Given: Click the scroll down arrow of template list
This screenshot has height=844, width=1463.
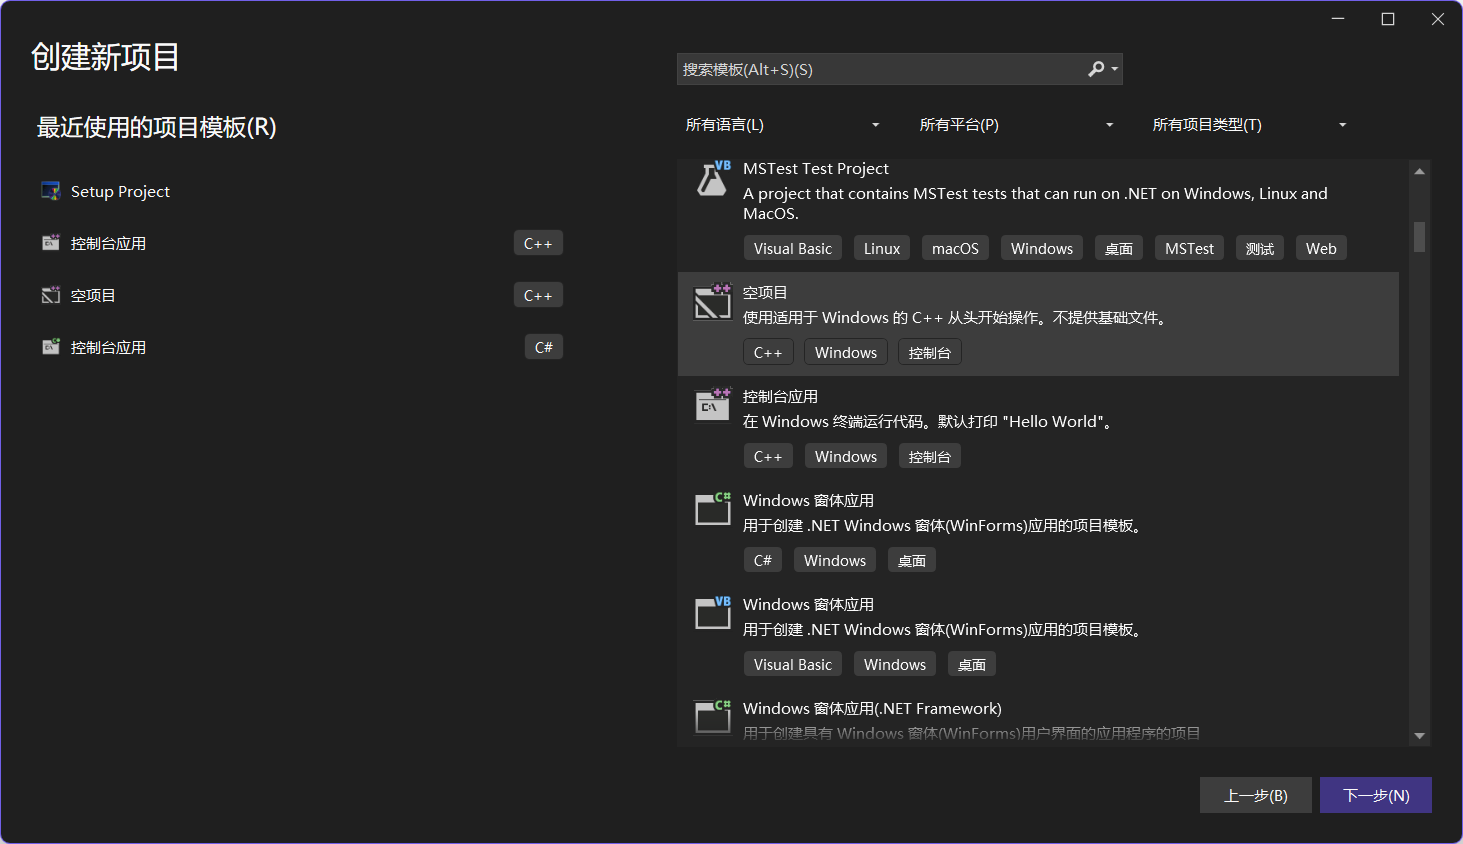Looking at the screenshot, I should (x=1419, y=736).
